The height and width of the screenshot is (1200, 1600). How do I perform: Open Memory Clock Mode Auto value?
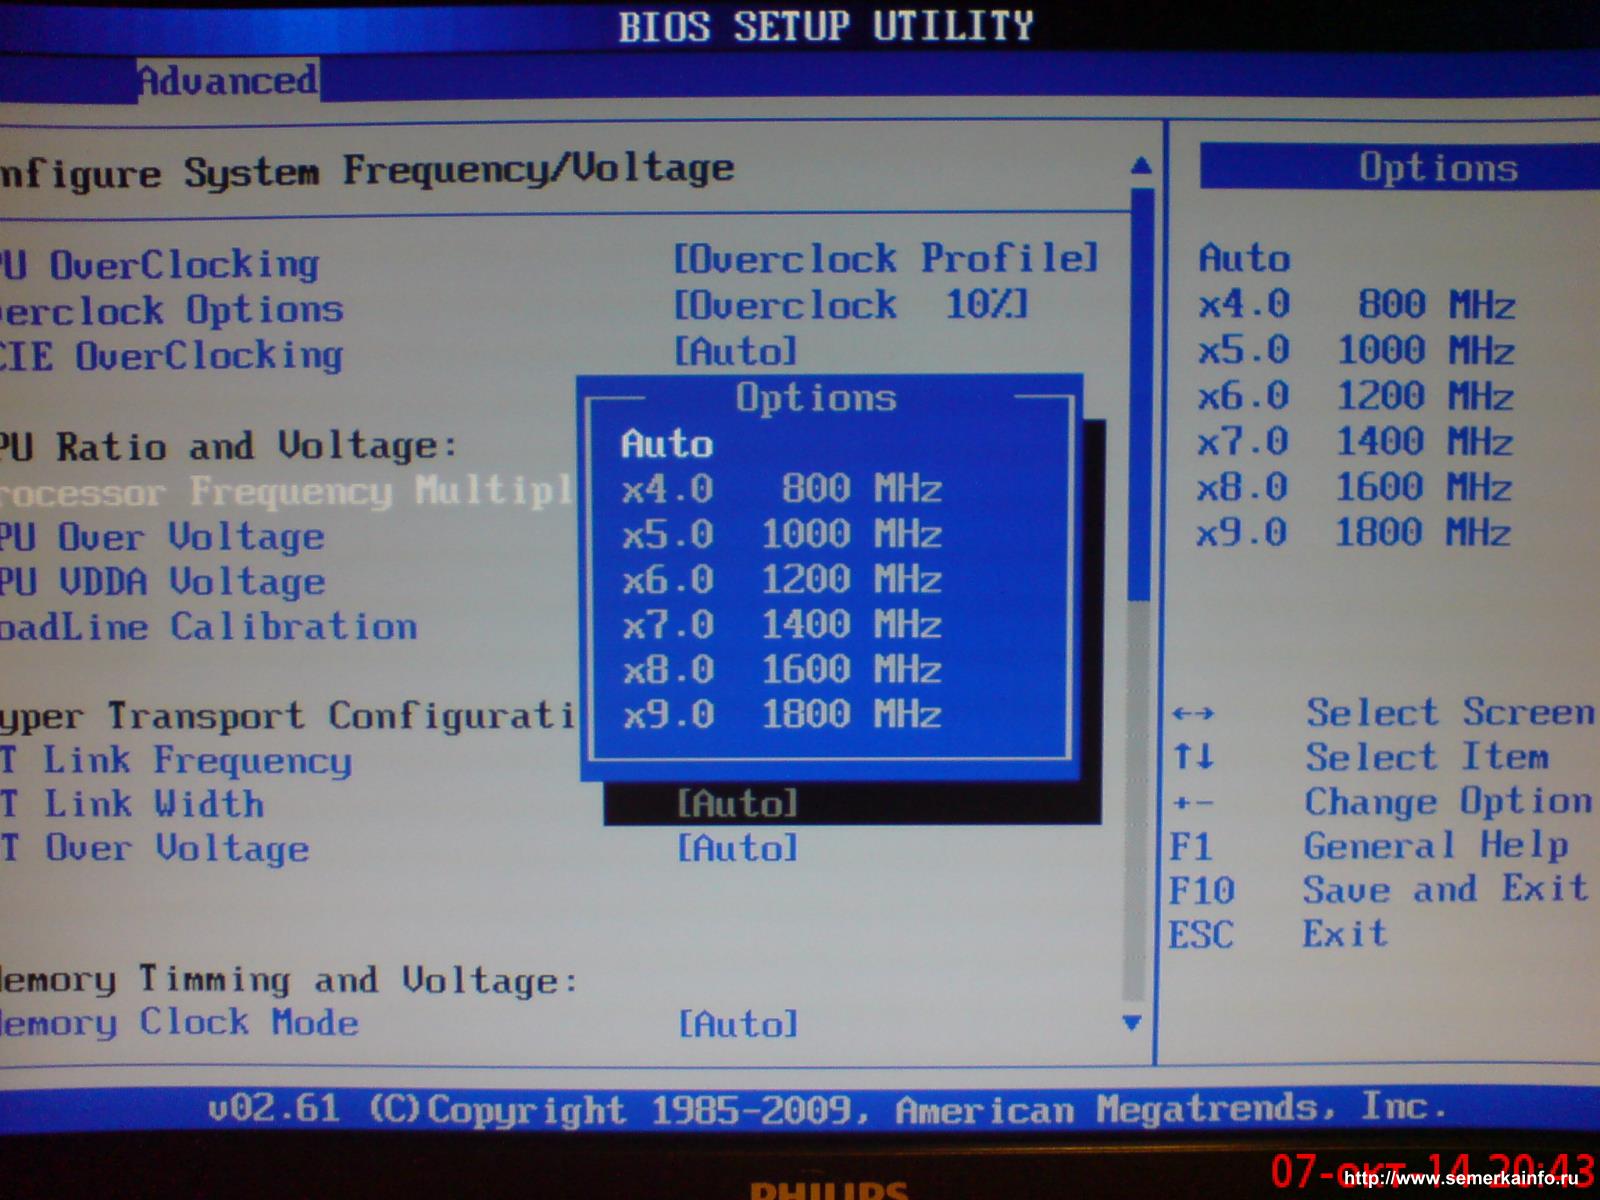(738, 1023)
